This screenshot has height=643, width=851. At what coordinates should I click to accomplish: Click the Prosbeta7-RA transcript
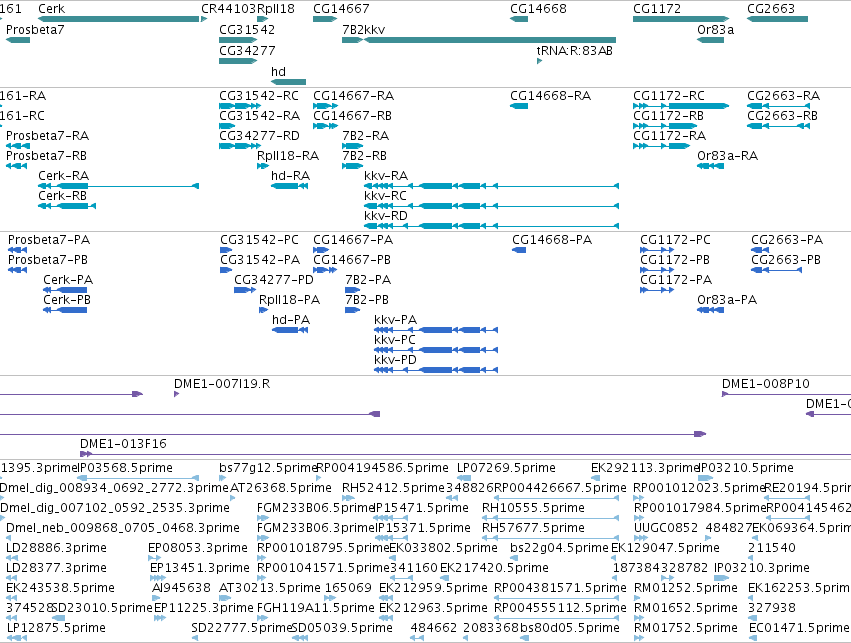click(x=18, y=146)
